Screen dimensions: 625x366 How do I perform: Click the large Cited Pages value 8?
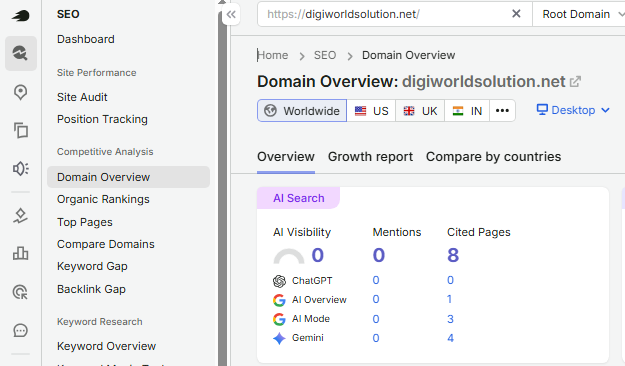coord(453,256)
